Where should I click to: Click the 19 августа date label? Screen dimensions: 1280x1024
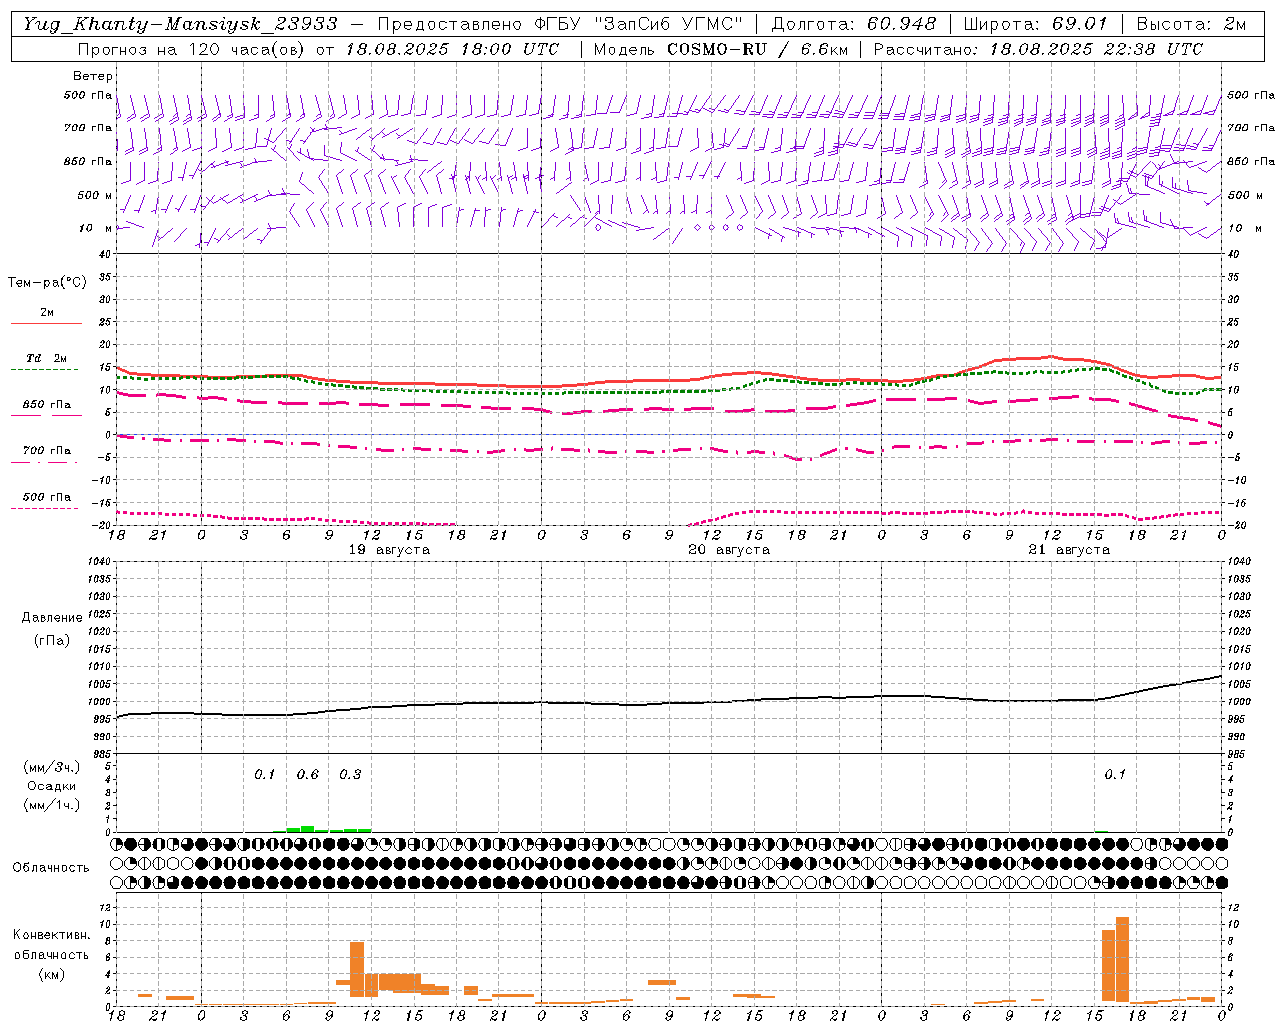pos(389,550)
